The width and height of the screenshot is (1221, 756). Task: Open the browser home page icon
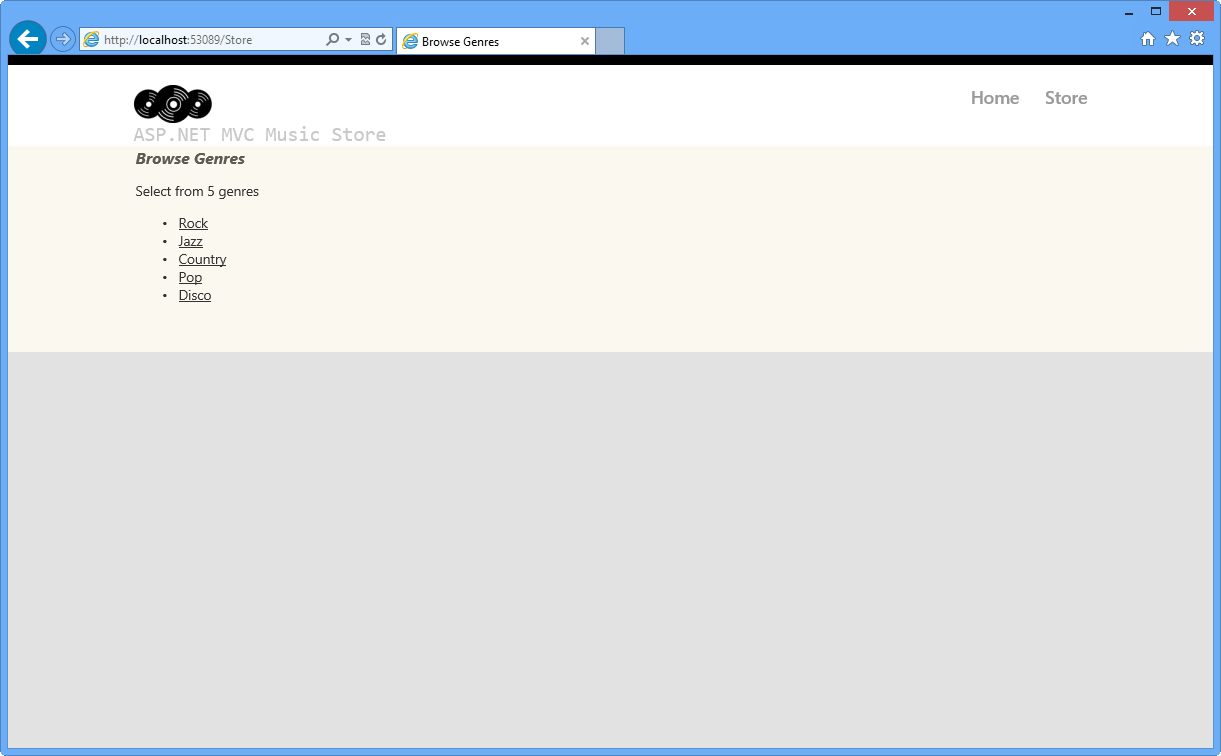(1146, 38)
